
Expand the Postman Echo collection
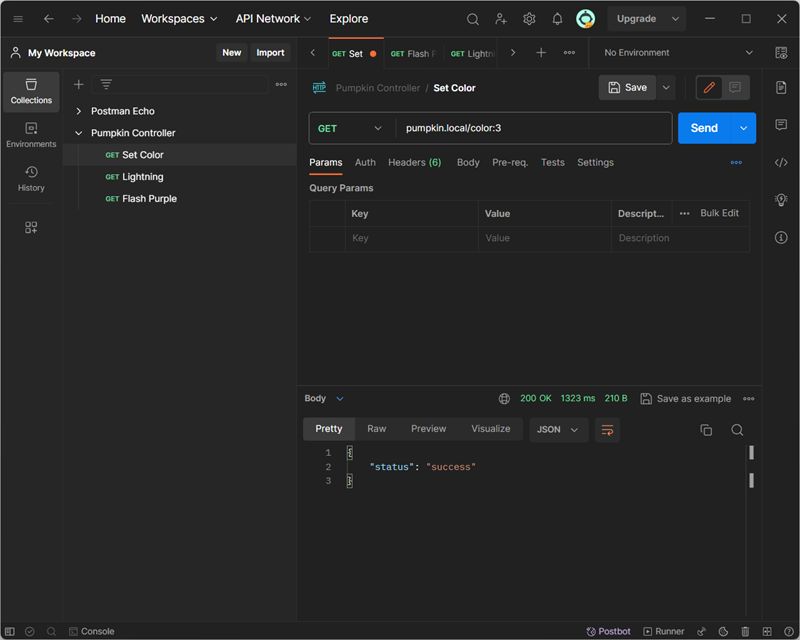pos(79,111)
